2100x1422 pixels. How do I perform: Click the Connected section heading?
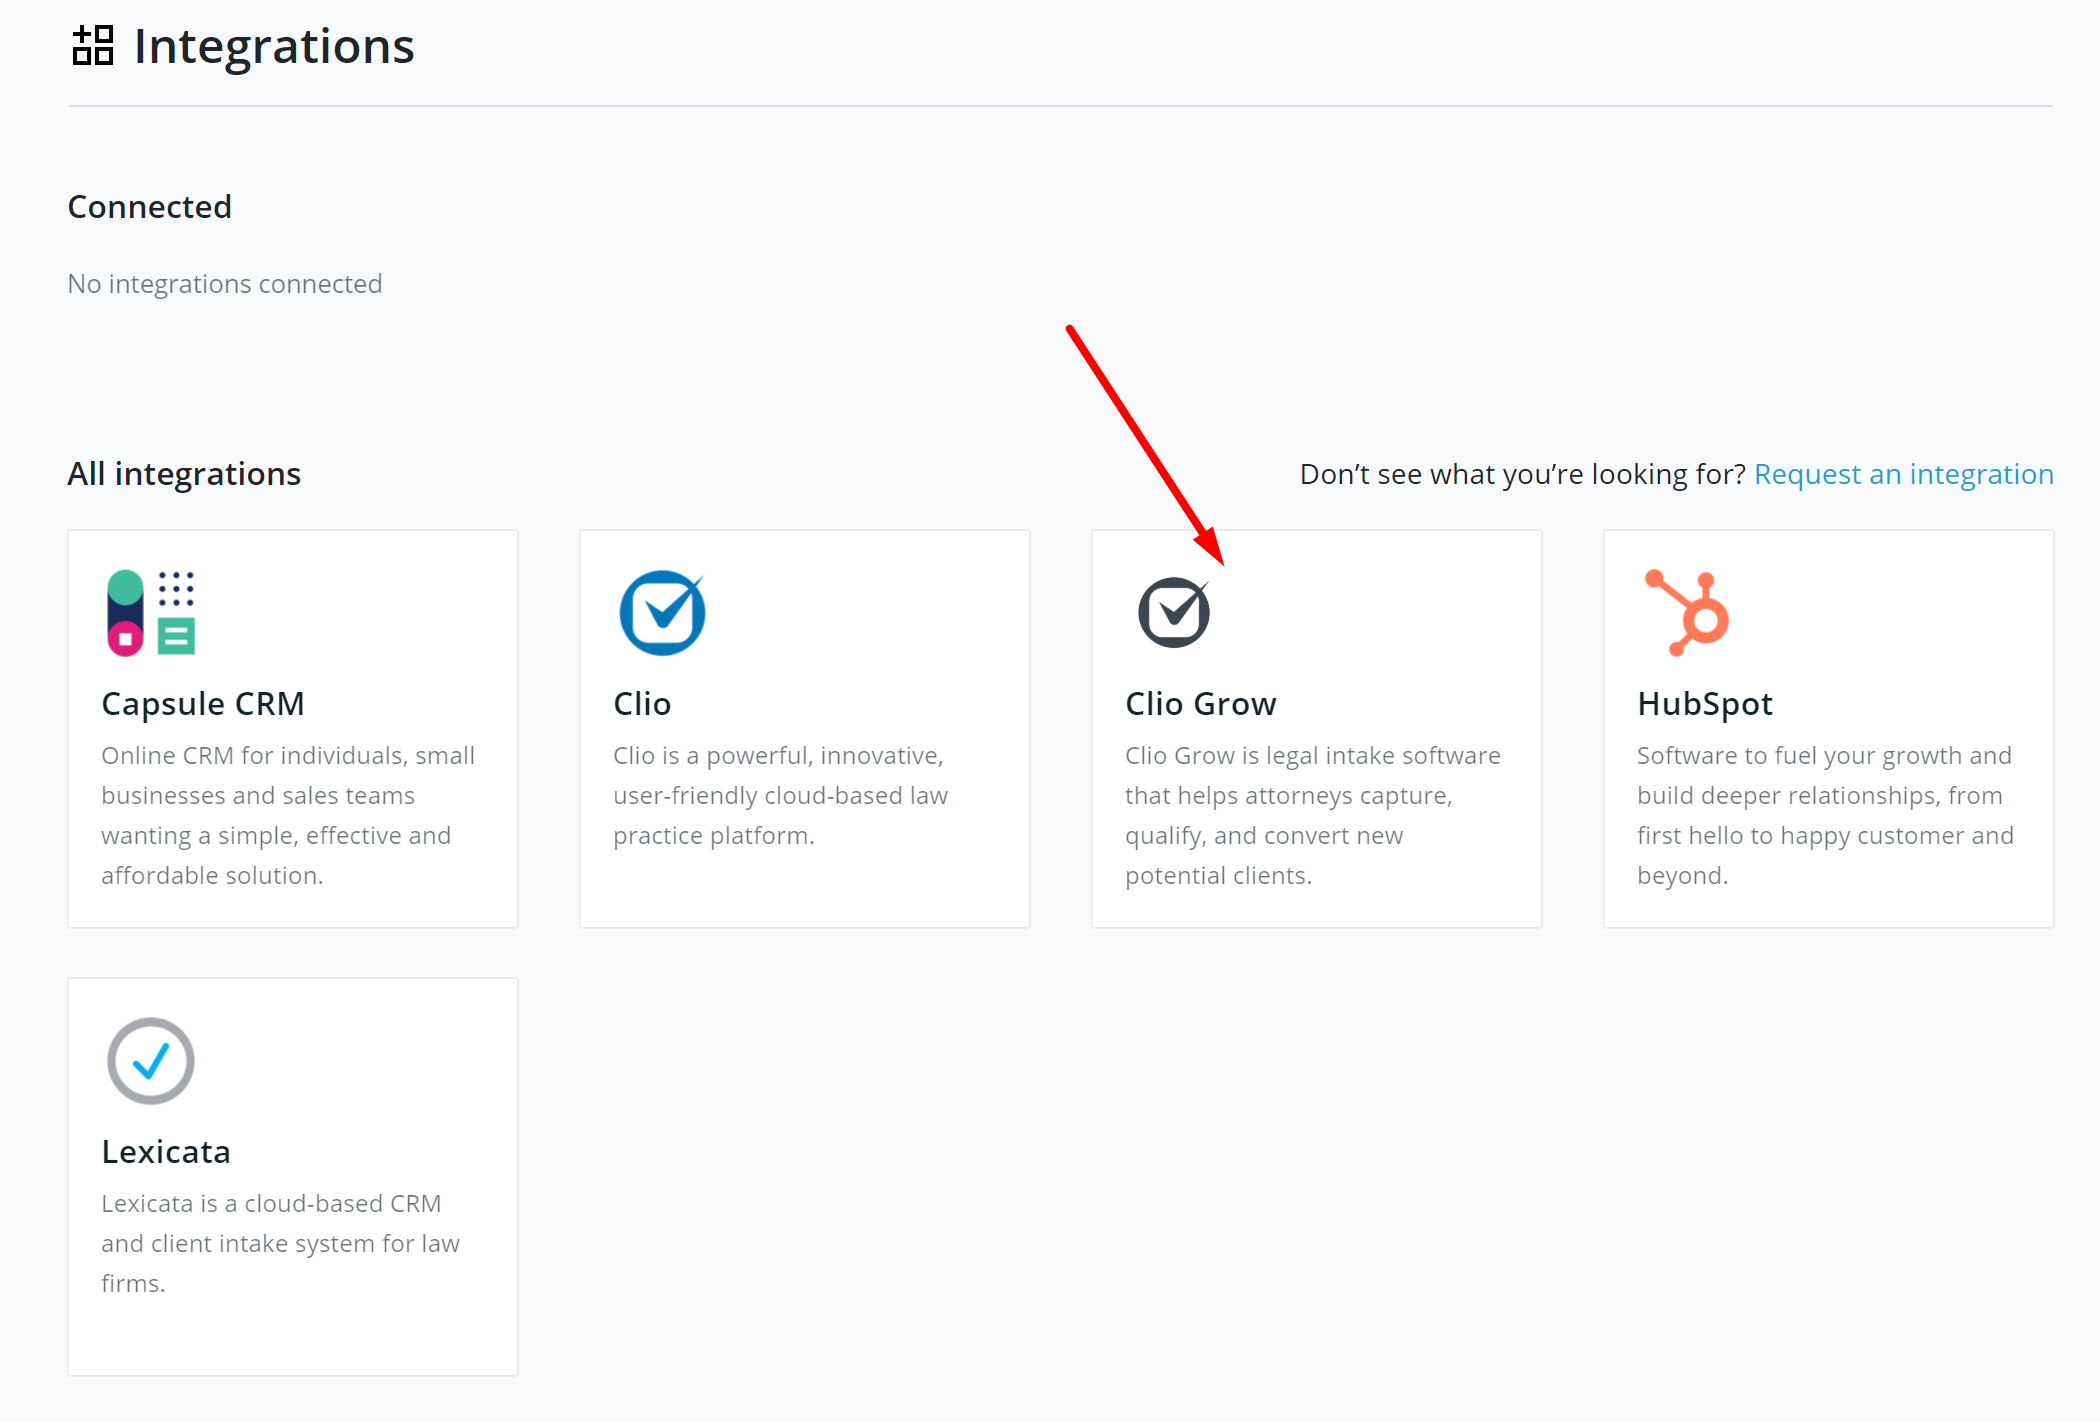(x=149, y=207)
